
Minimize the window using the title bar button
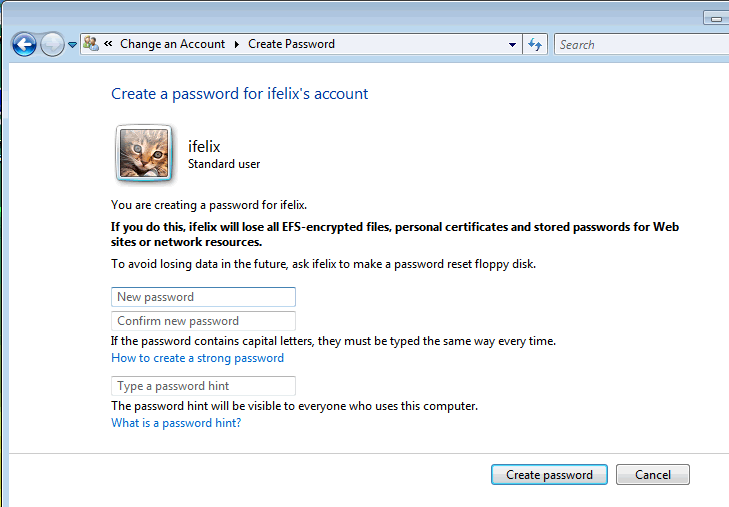tap(716, 18)
